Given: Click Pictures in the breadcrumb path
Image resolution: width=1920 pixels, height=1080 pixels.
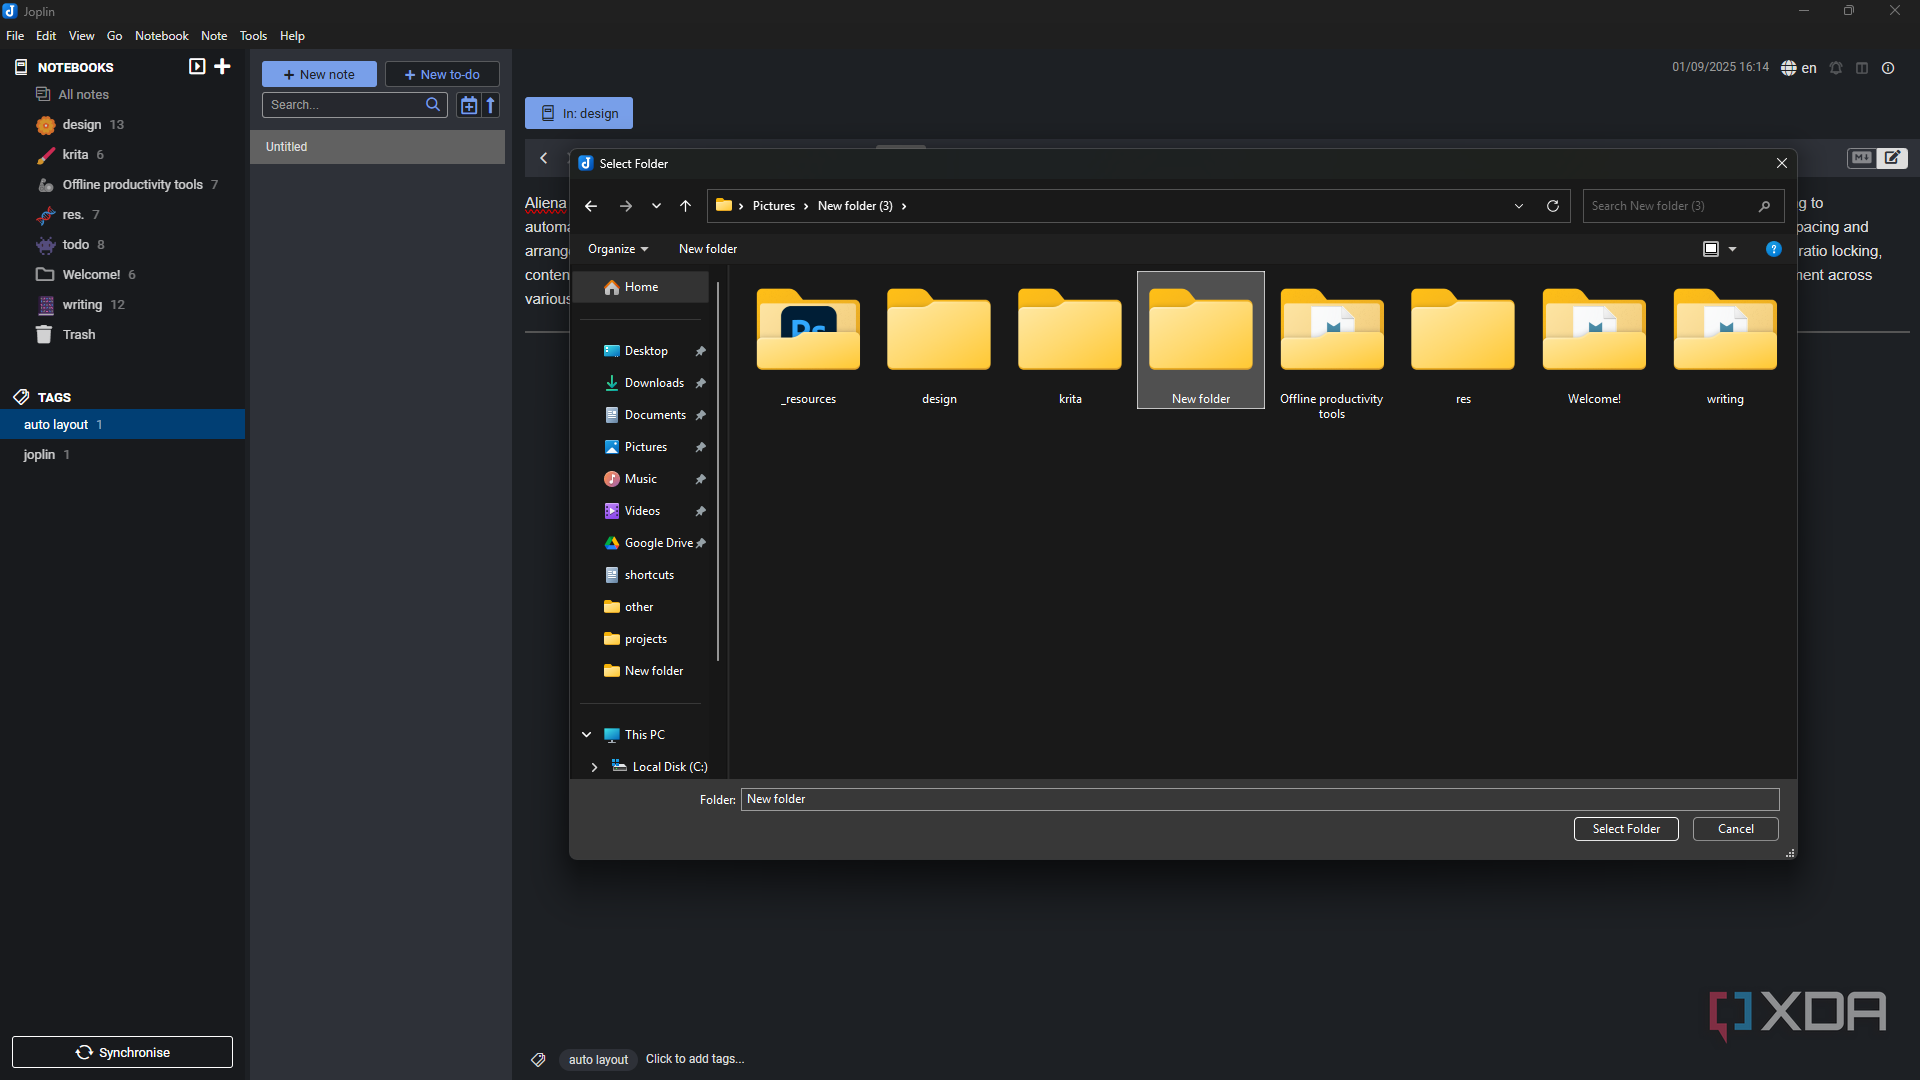Looking at the screenshot, I should (x=774, y=206).
